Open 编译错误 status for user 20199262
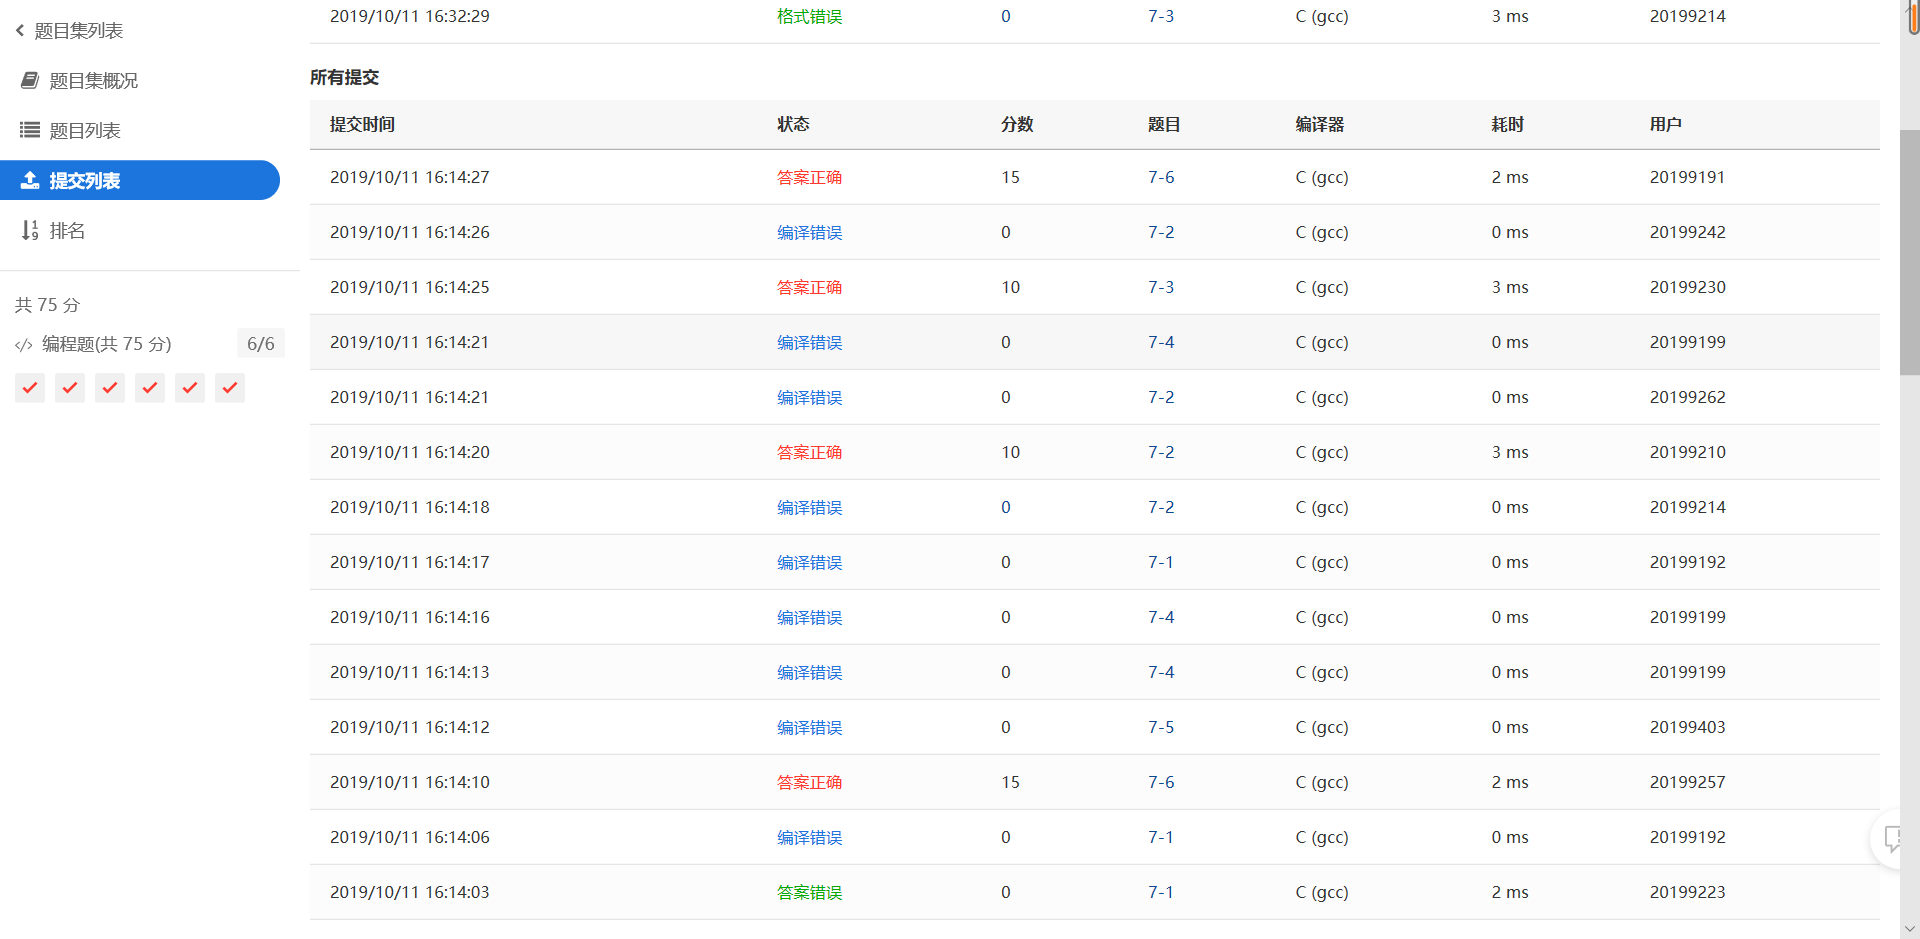This screenshot has height=939, width=1920. pyautogui.click(x=810, y=397)
